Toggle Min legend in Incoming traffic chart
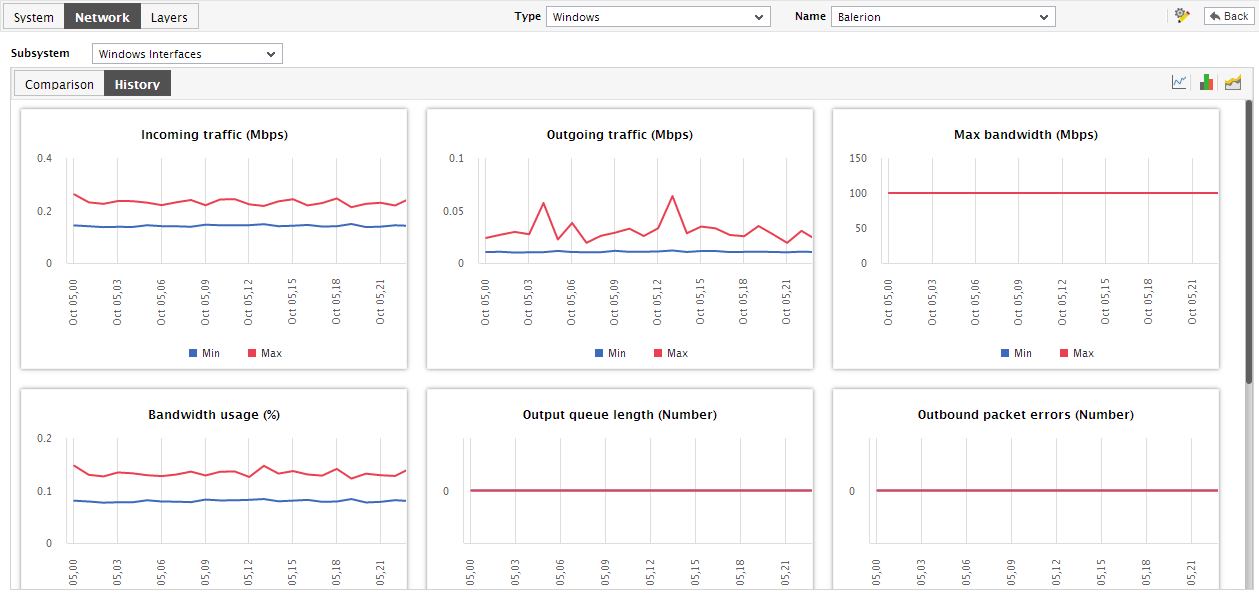The width and height of the screenshot is (1259, 594). coord(205,353)
